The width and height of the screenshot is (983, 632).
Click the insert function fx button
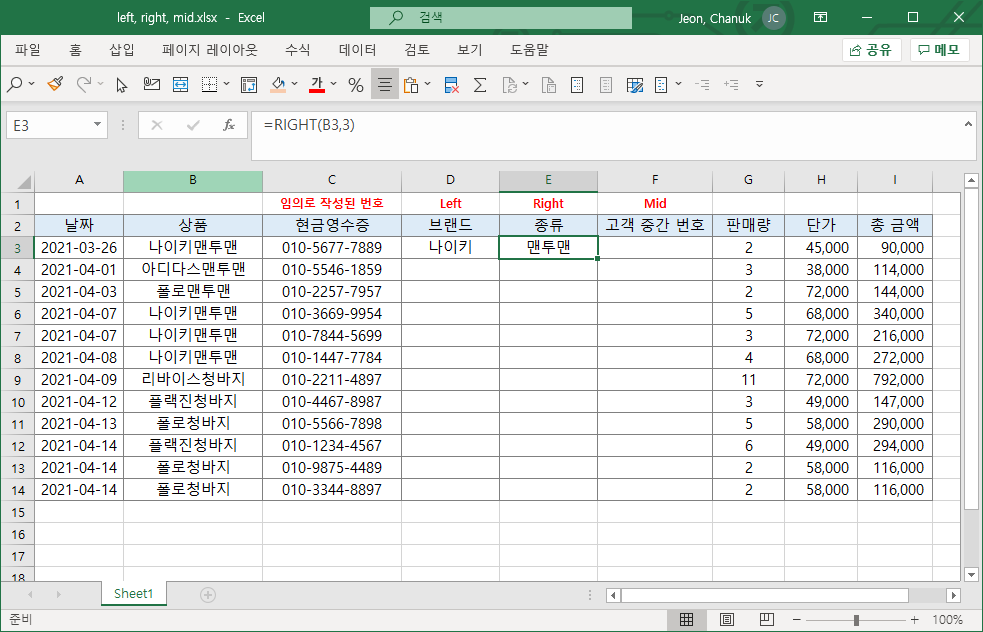[229, 125]
